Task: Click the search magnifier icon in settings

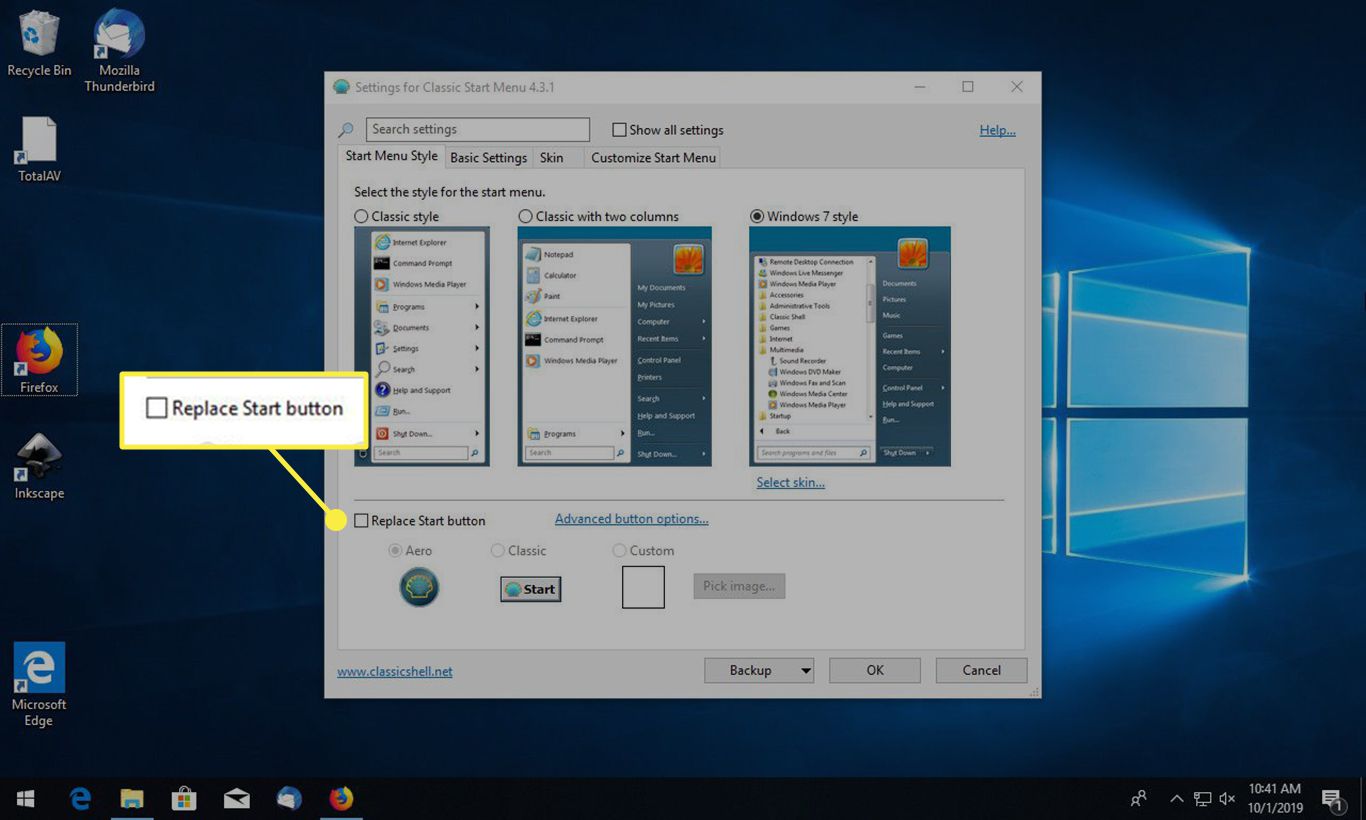Action: click(346, 130)
